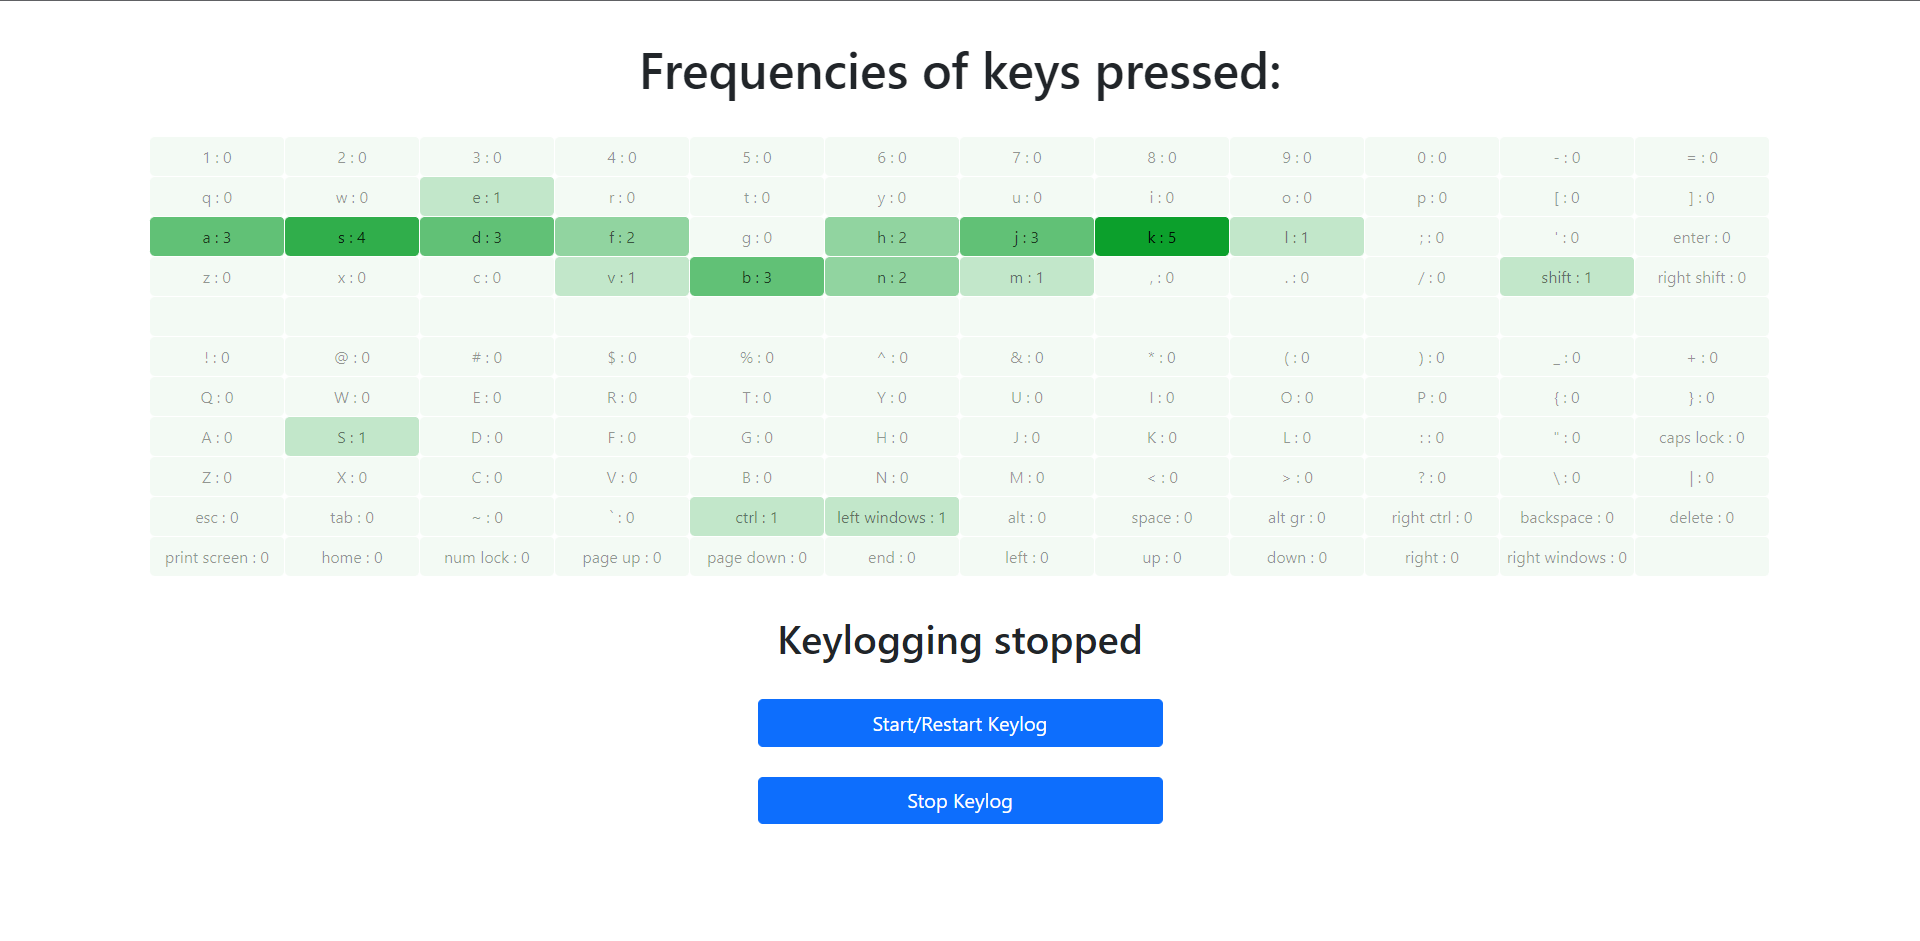The width and height of the screenshot is (1920, 941).
Task: Click the ctrl : 1 cell
Action: coord(756,517)
